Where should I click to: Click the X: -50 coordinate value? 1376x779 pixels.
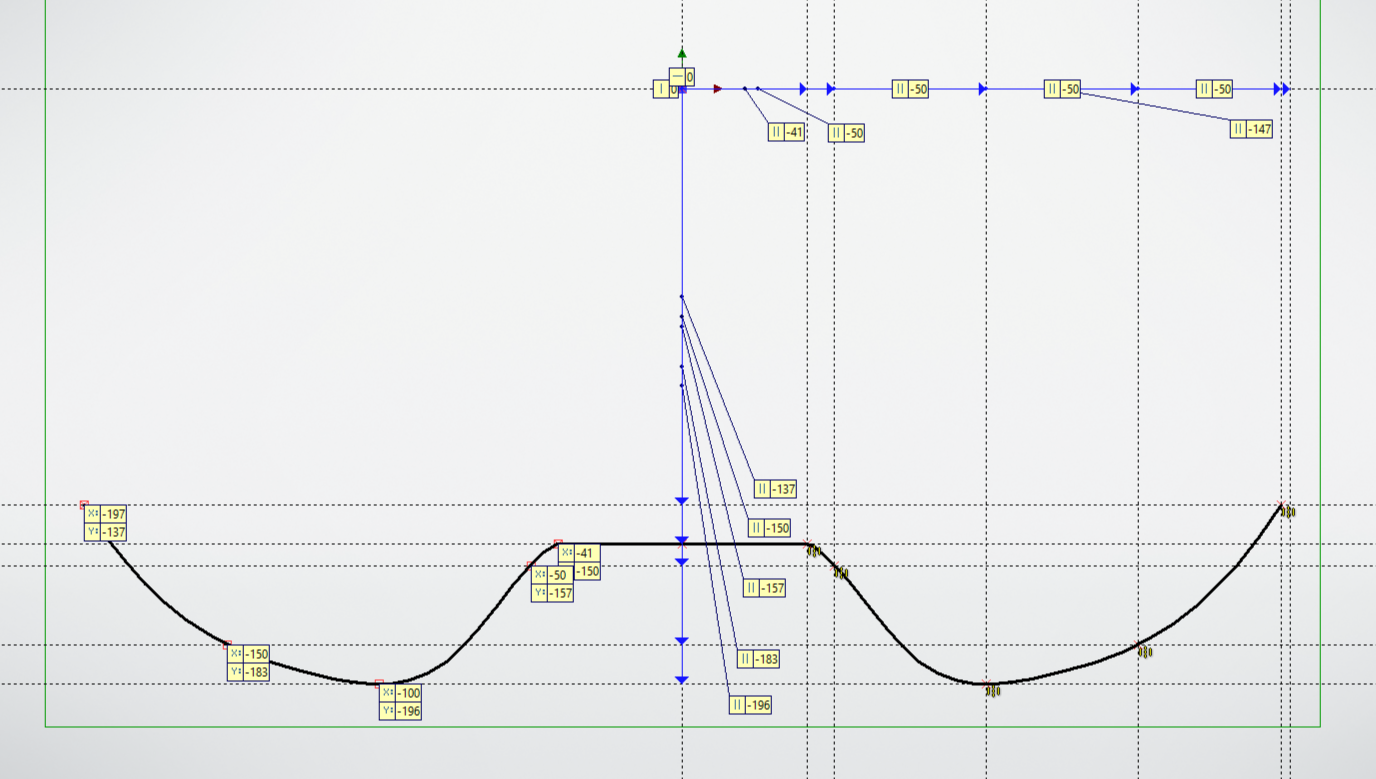click(560, 575)
